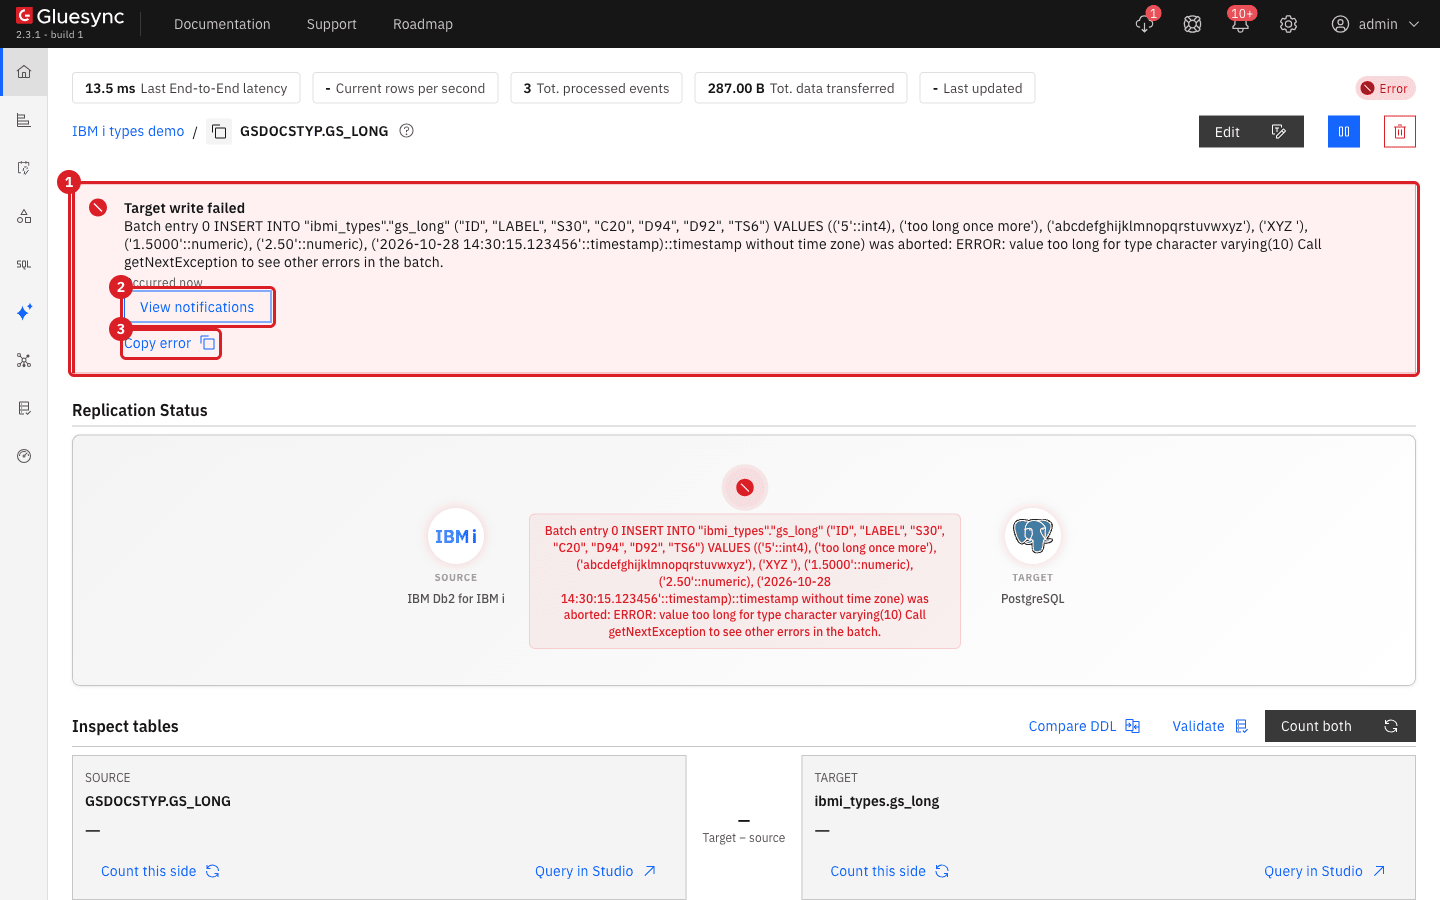Open the cluster nodes sidebar icon
Viewport: 1440px width, 900px height.
(24, 360)
